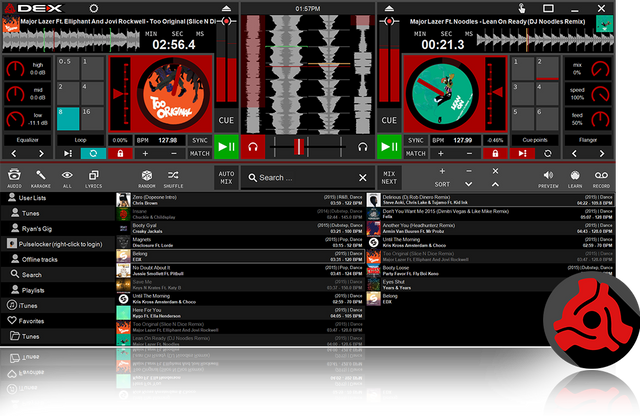640x416 pixels.
Task: Go to previous Equalizer panel with left arrow
Action: tap(14, 154)
